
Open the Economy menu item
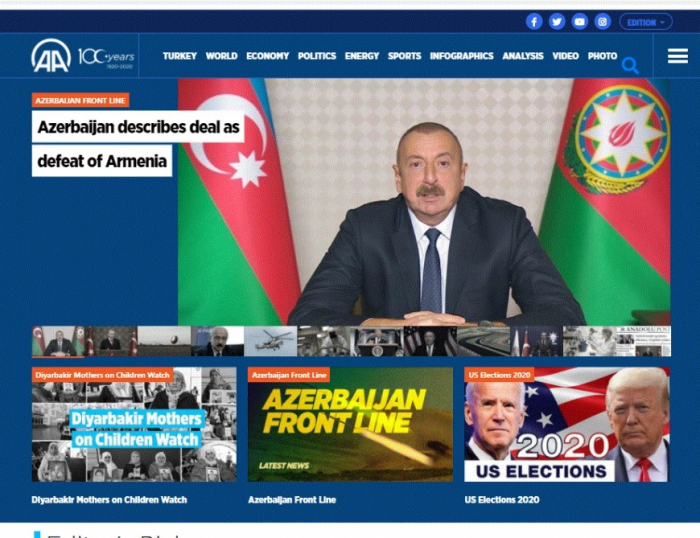coord(267,56)
